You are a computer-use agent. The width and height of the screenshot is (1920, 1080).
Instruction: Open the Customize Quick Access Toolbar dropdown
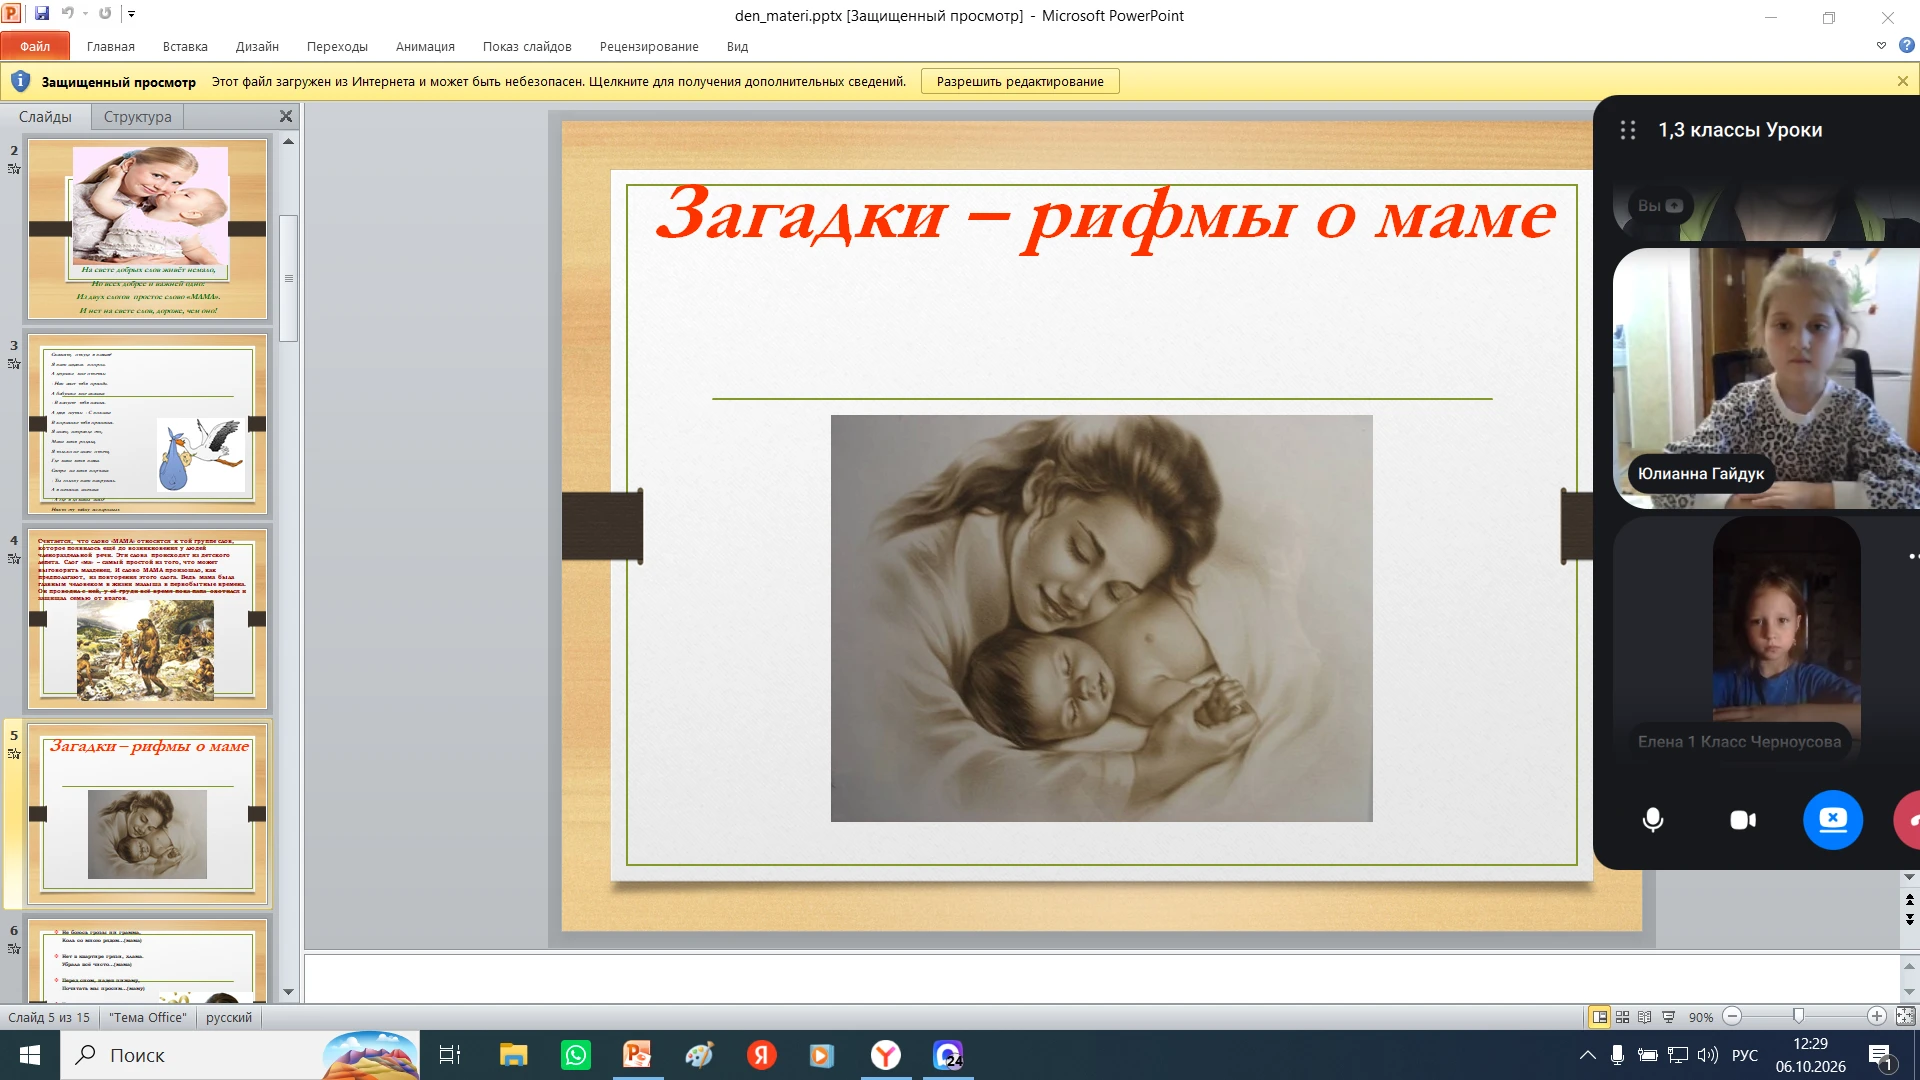131,15
